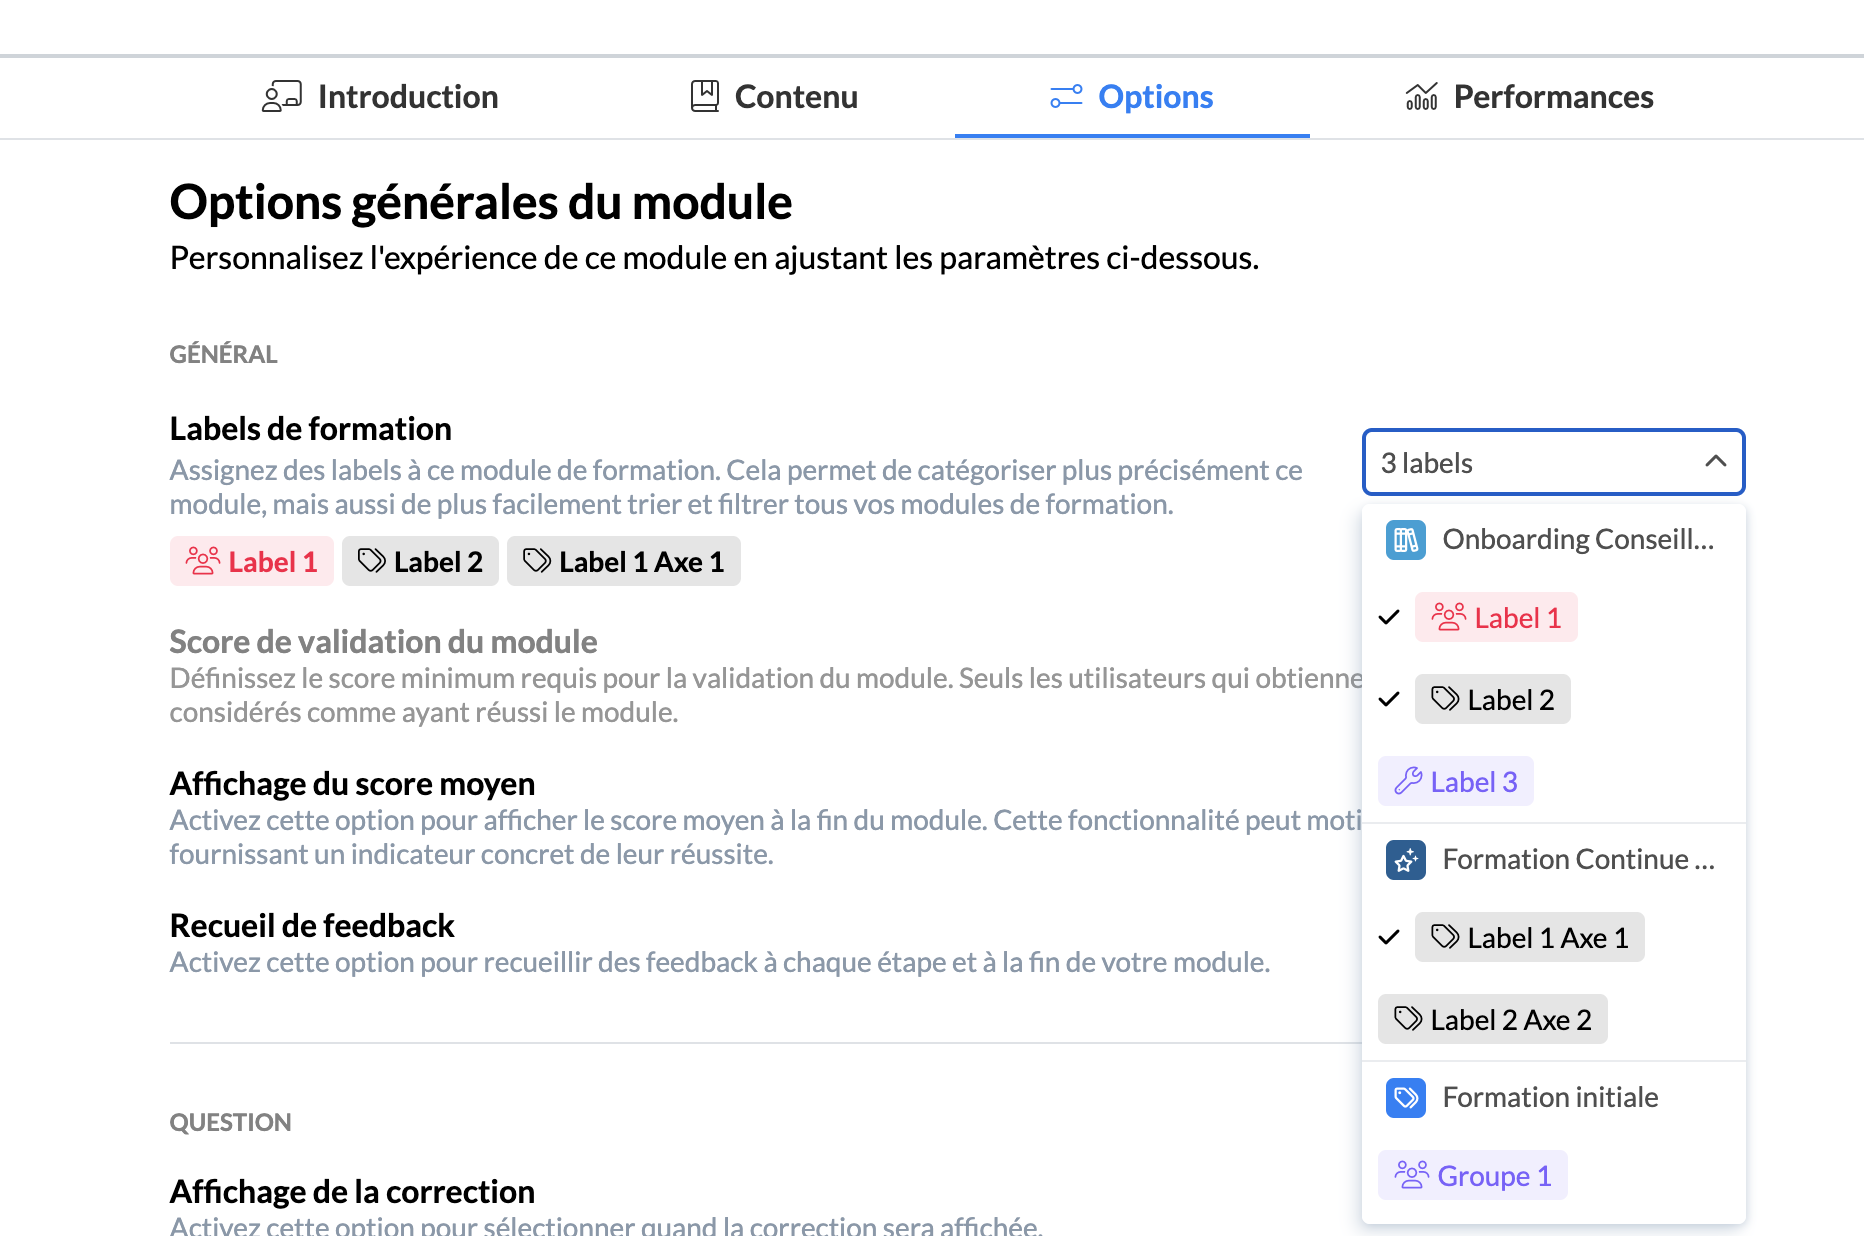This screenshot has width=1864, height=1236.
Task: Uncheck Label 1 in the dropdown list
Action: point(1495,618)
